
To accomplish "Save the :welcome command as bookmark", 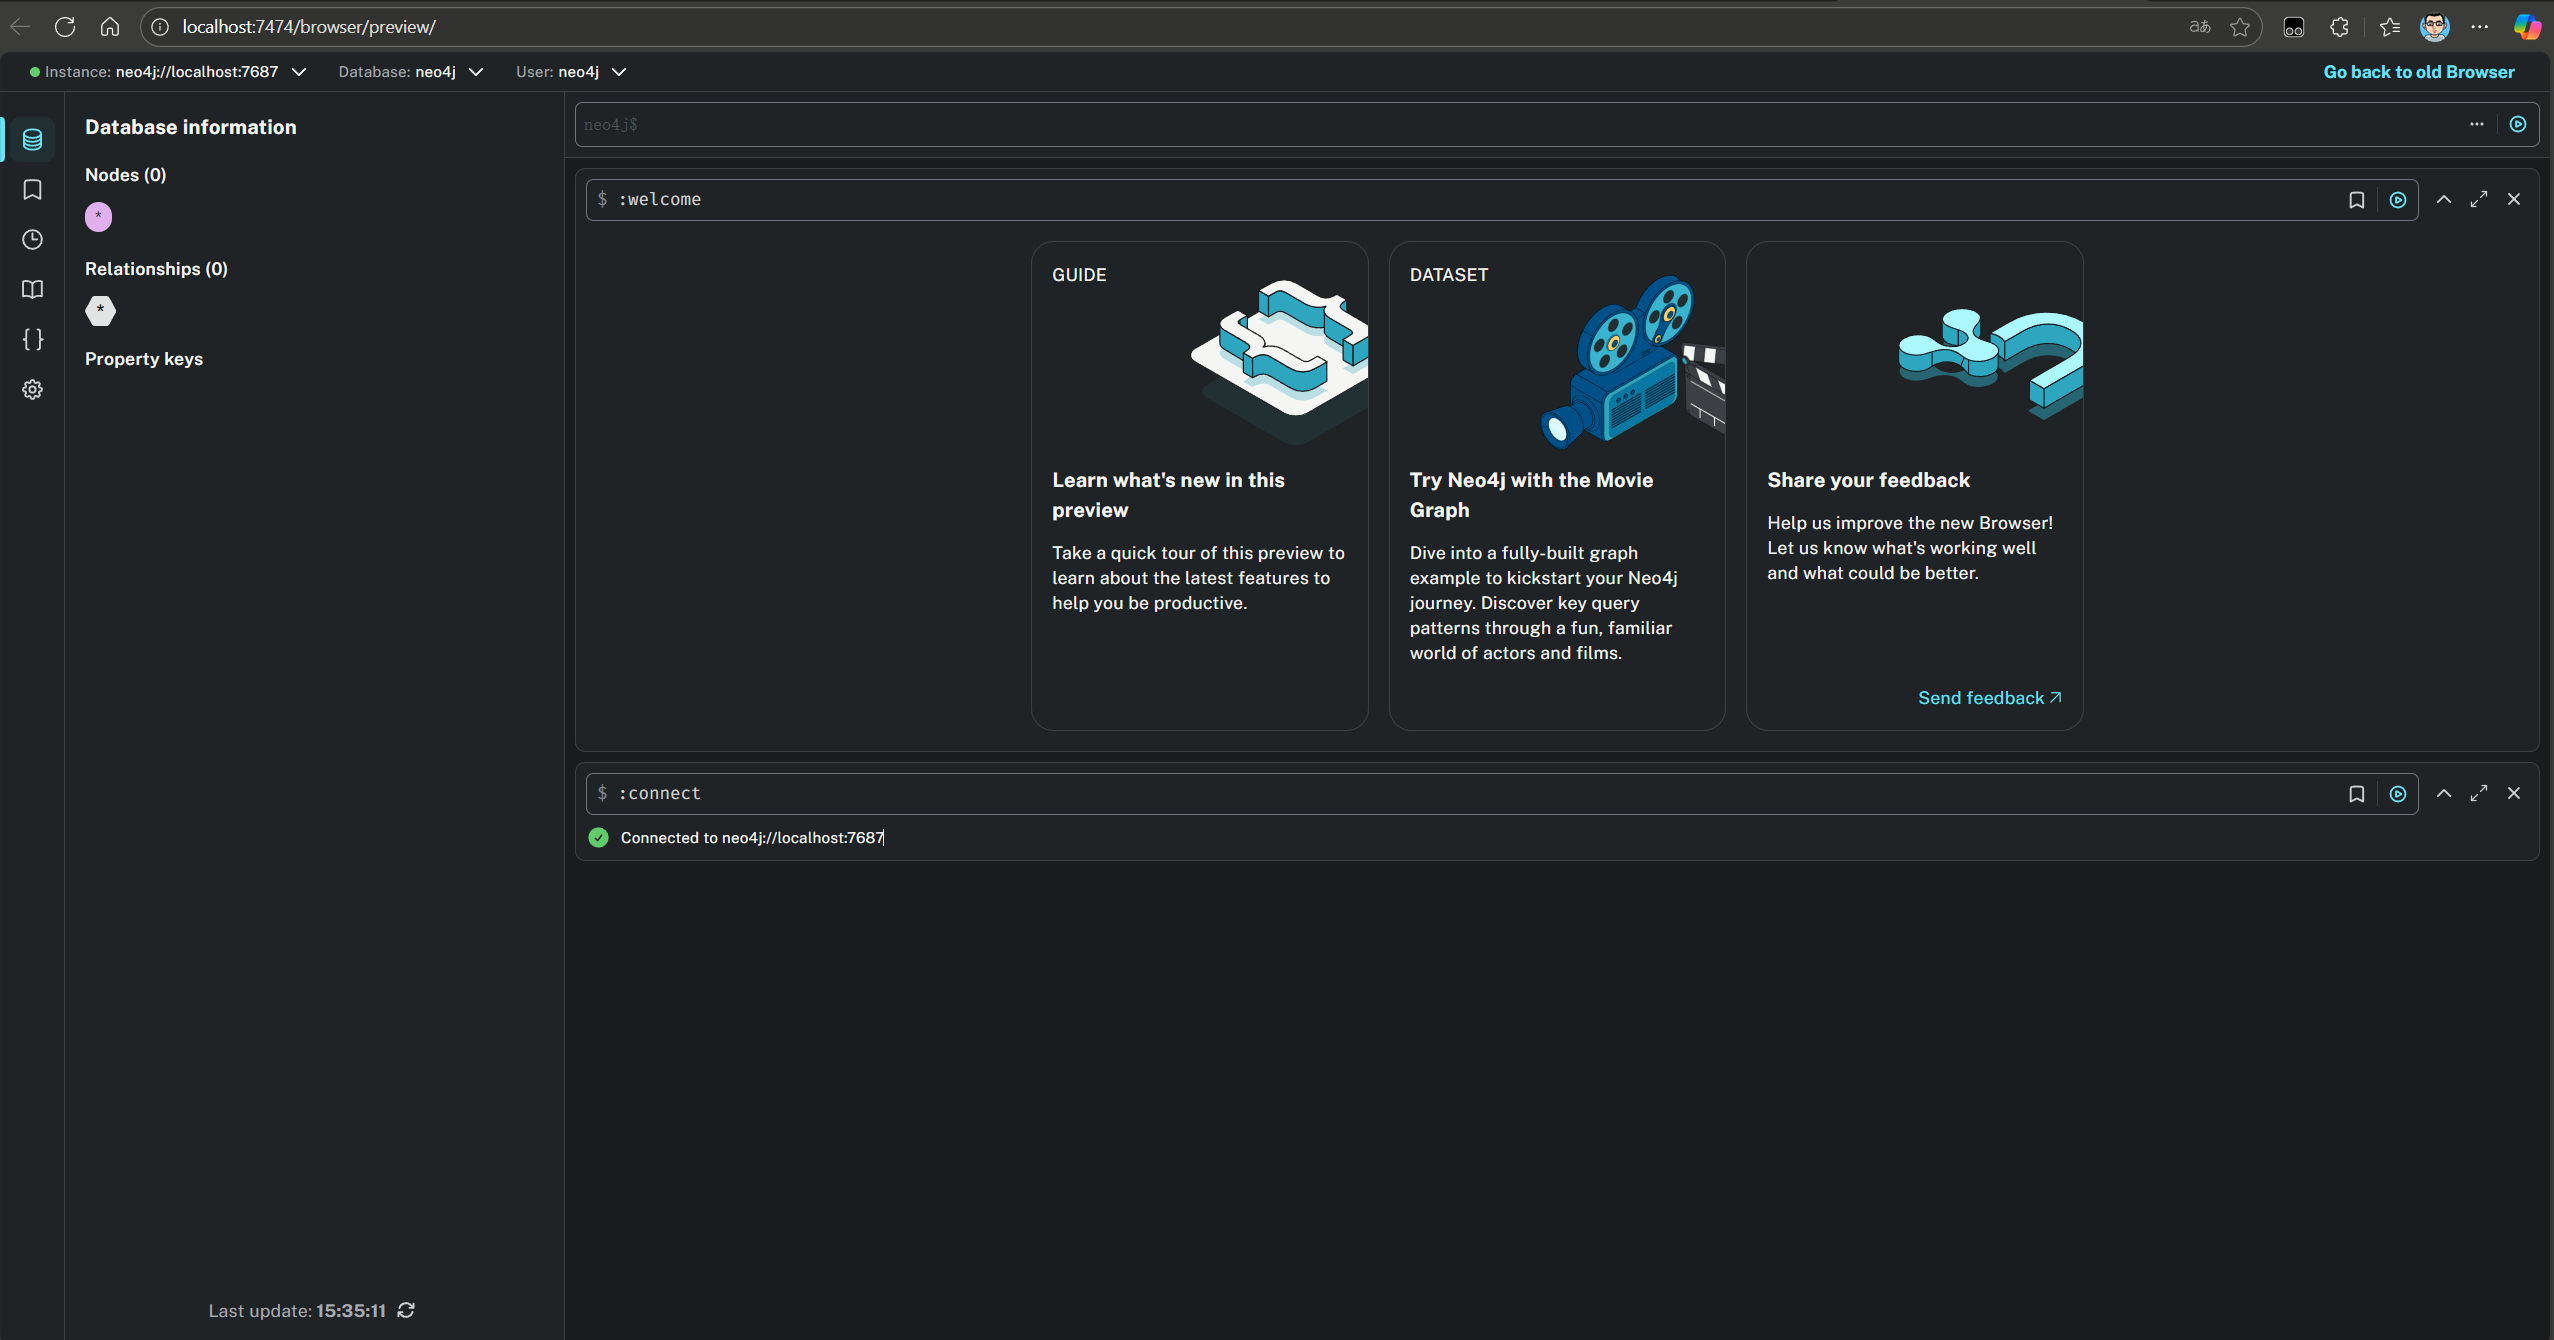I will click(x=2356, y=200).
